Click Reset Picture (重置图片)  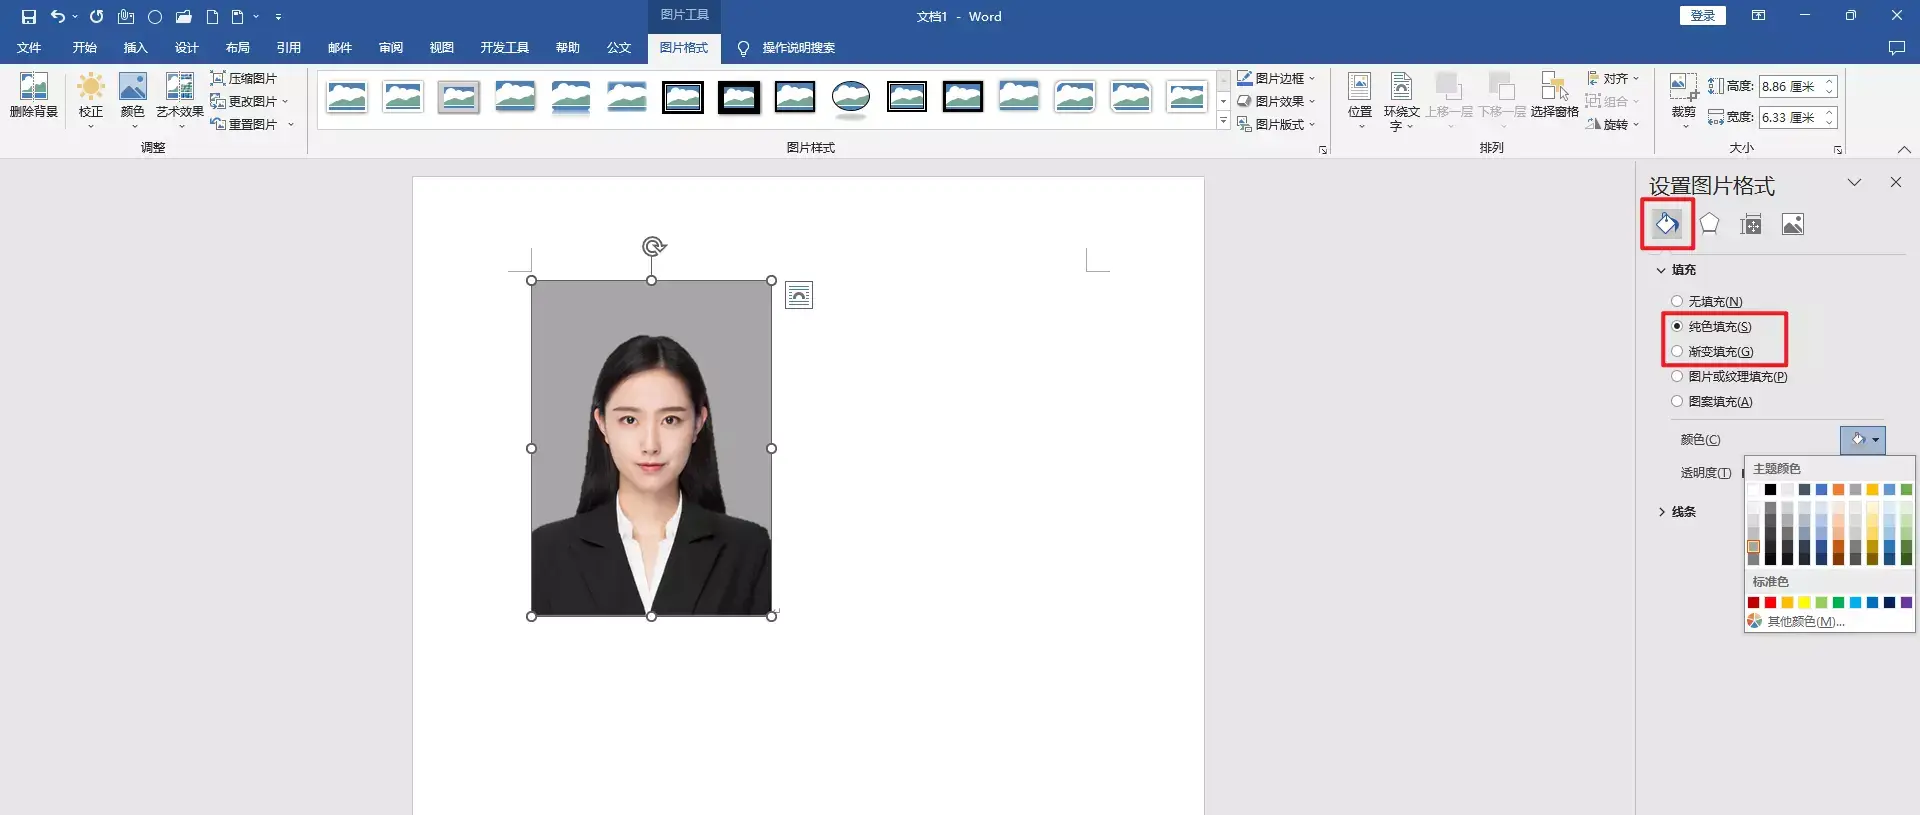point(251,124)
